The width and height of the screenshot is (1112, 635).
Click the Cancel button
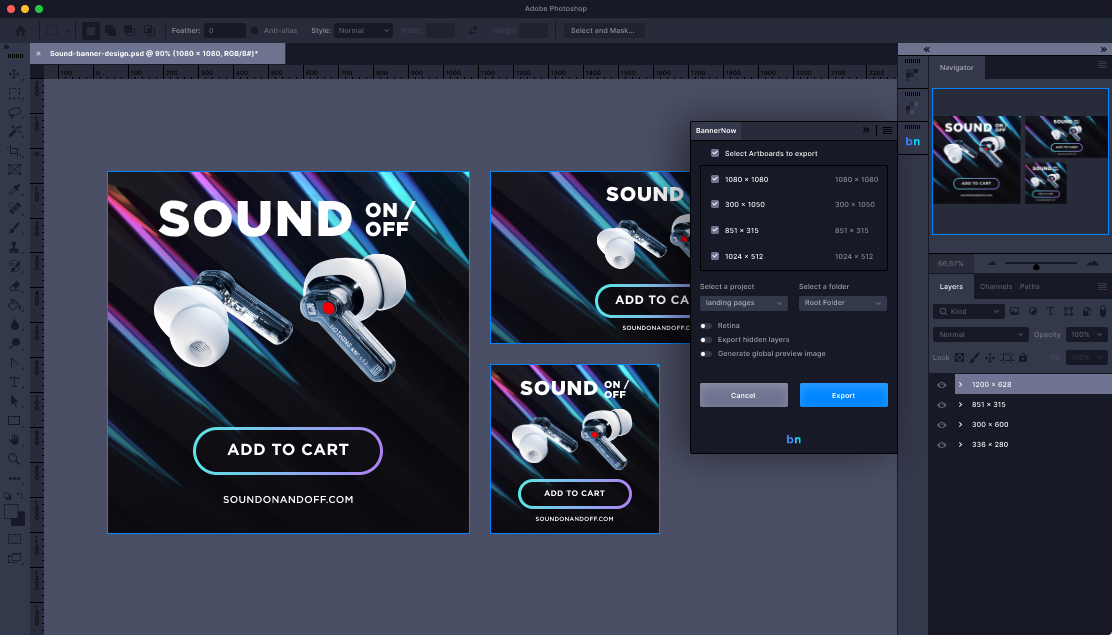click(743, 395)
